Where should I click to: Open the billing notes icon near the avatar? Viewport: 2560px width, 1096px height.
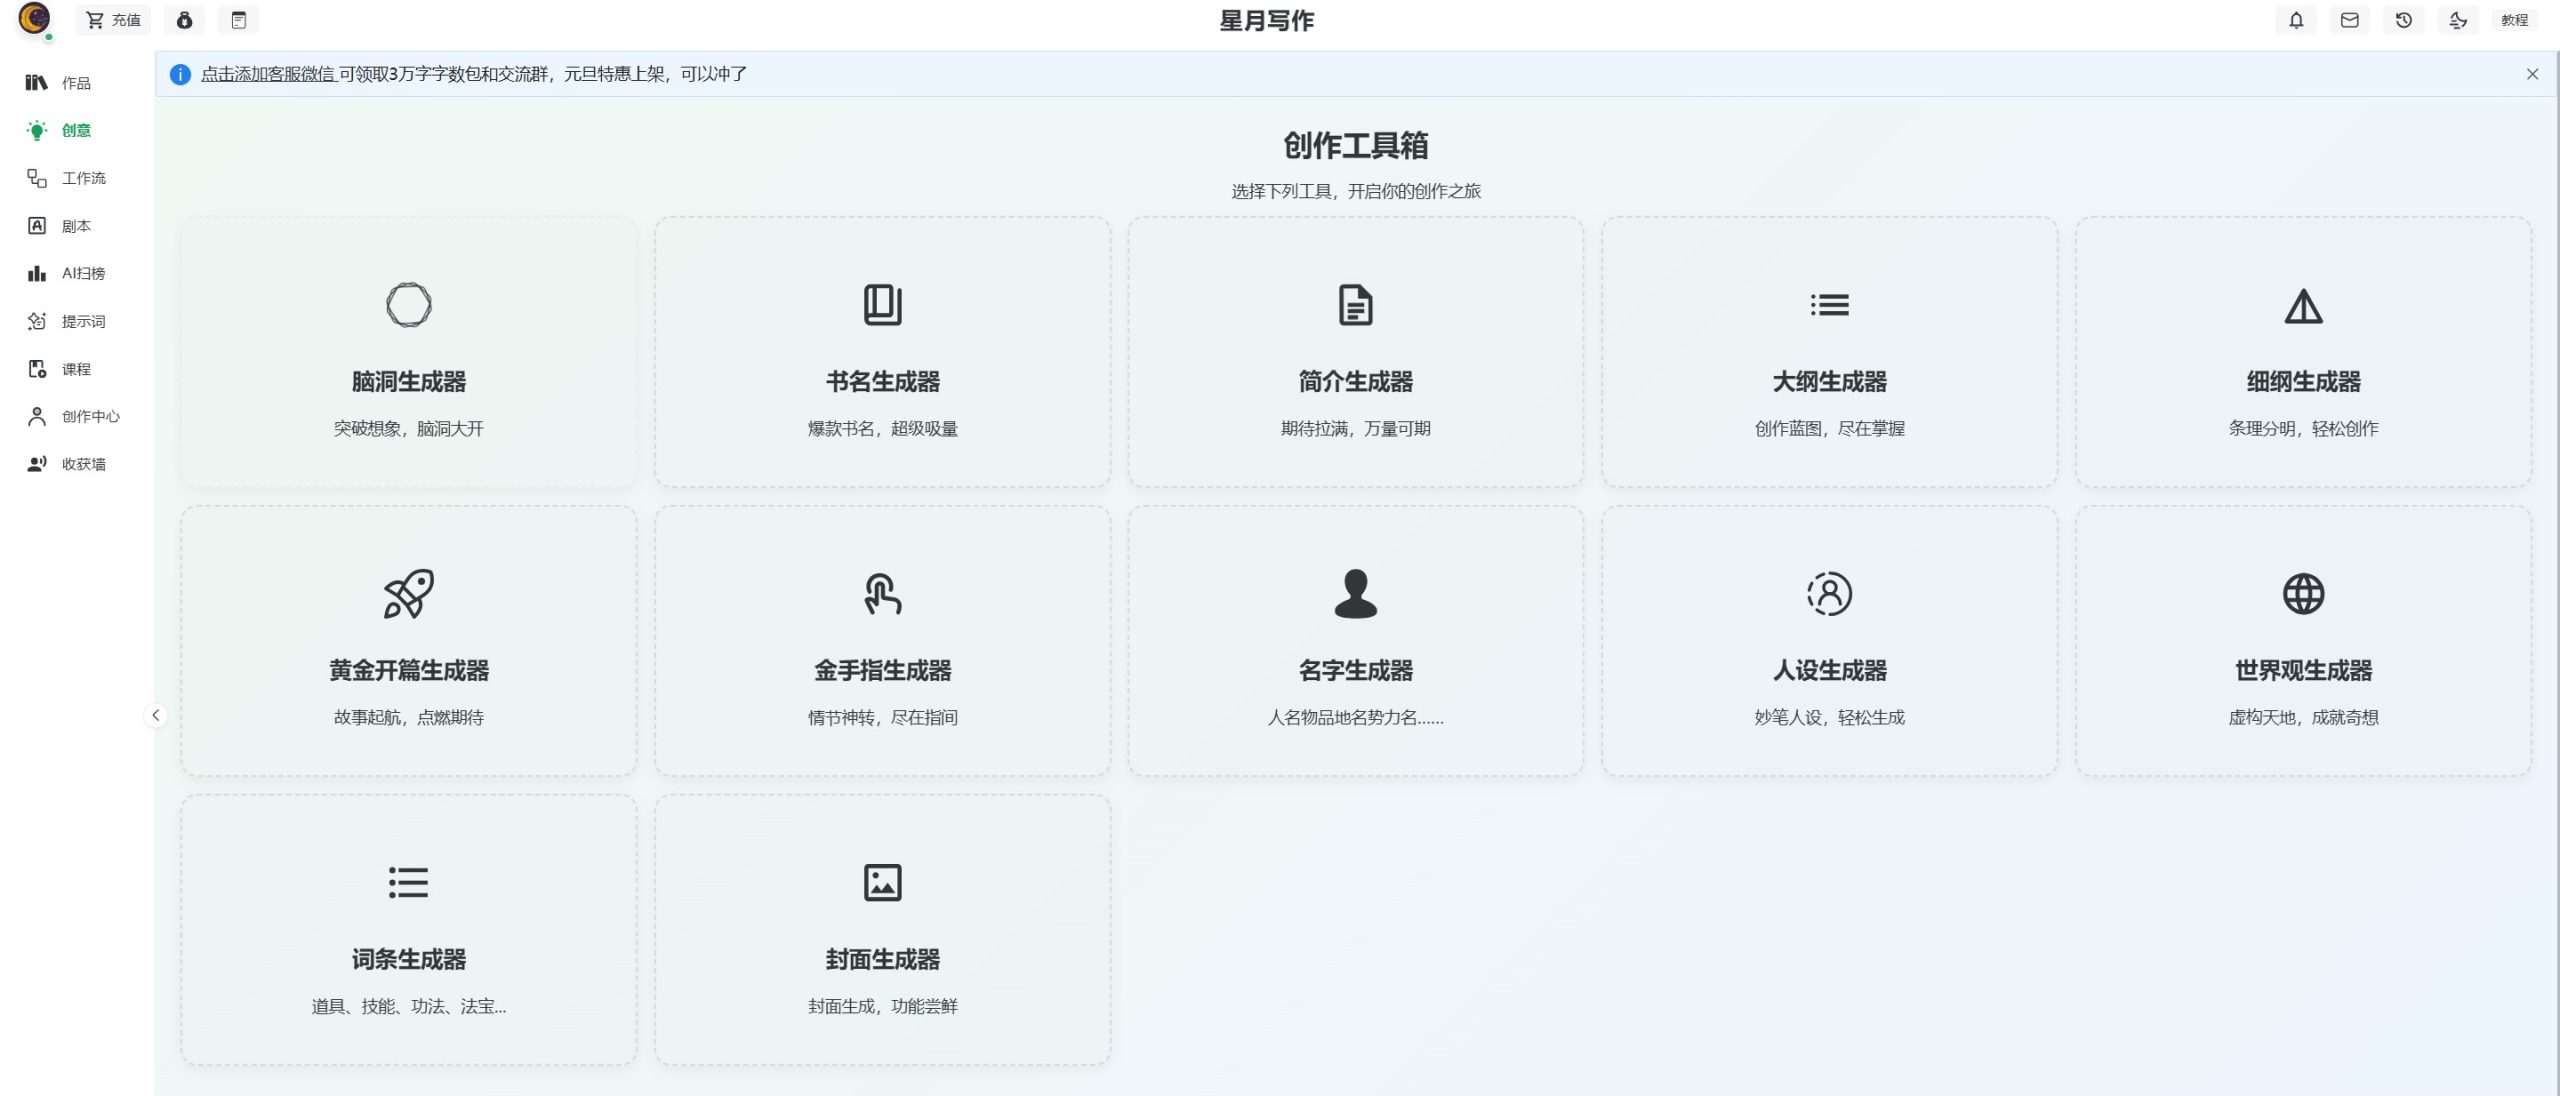click(x=239, y=20)
